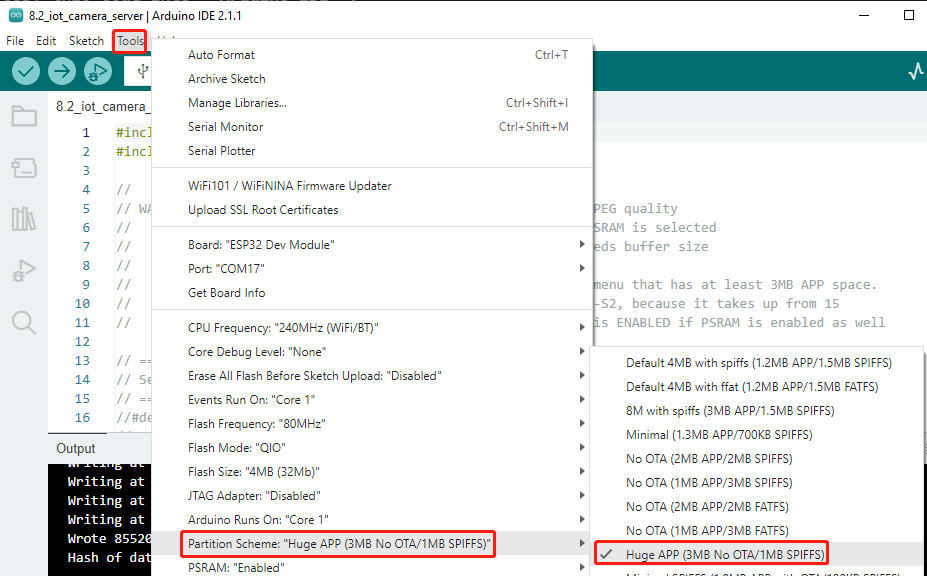Screen dimensions: 927x576
Task: Select Serial Plotter menu entry
Action: click(372, 151)
